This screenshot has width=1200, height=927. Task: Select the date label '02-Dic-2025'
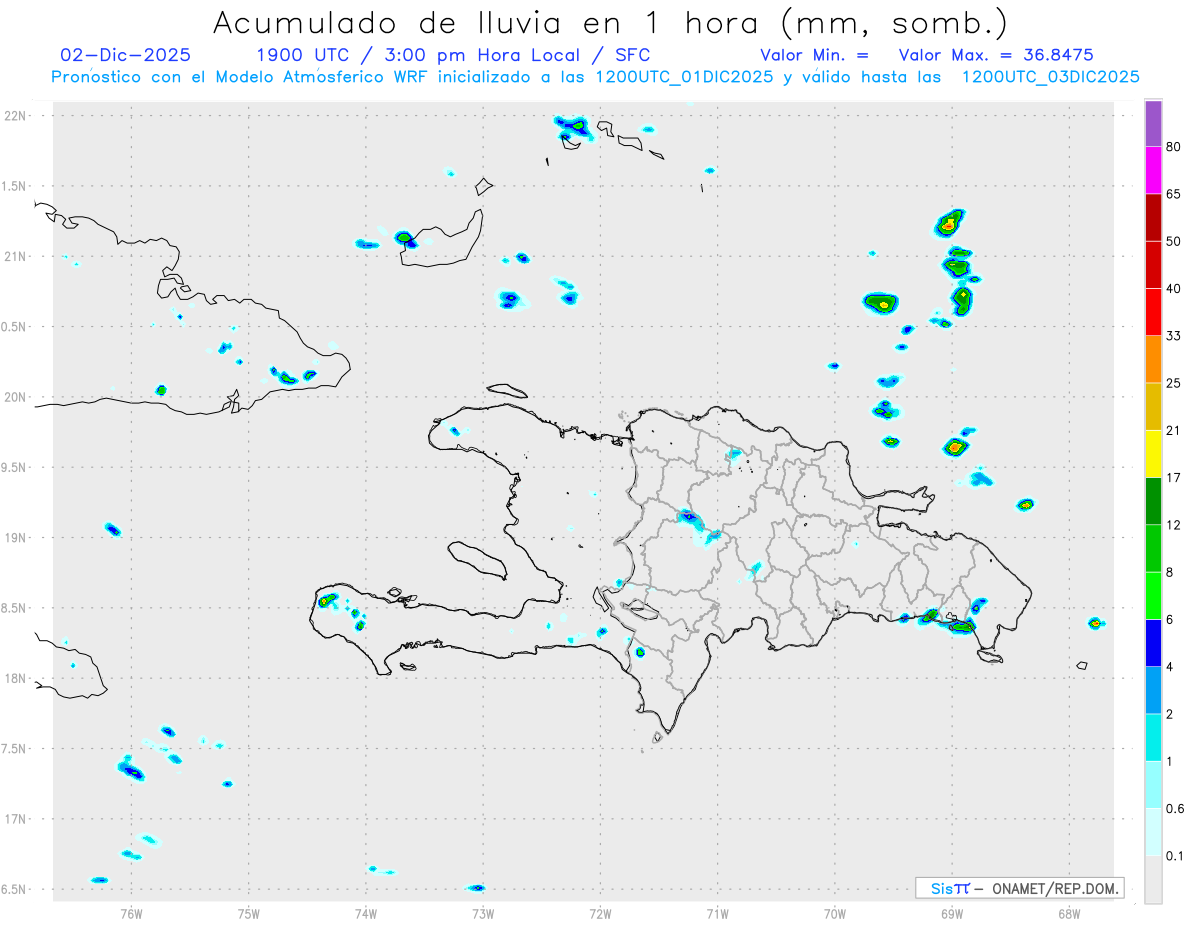(126, 55)
